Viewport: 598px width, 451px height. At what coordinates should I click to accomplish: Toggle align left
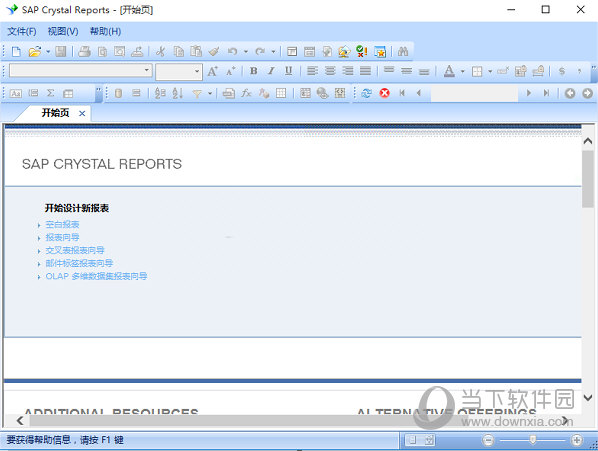tap(312, 71)
